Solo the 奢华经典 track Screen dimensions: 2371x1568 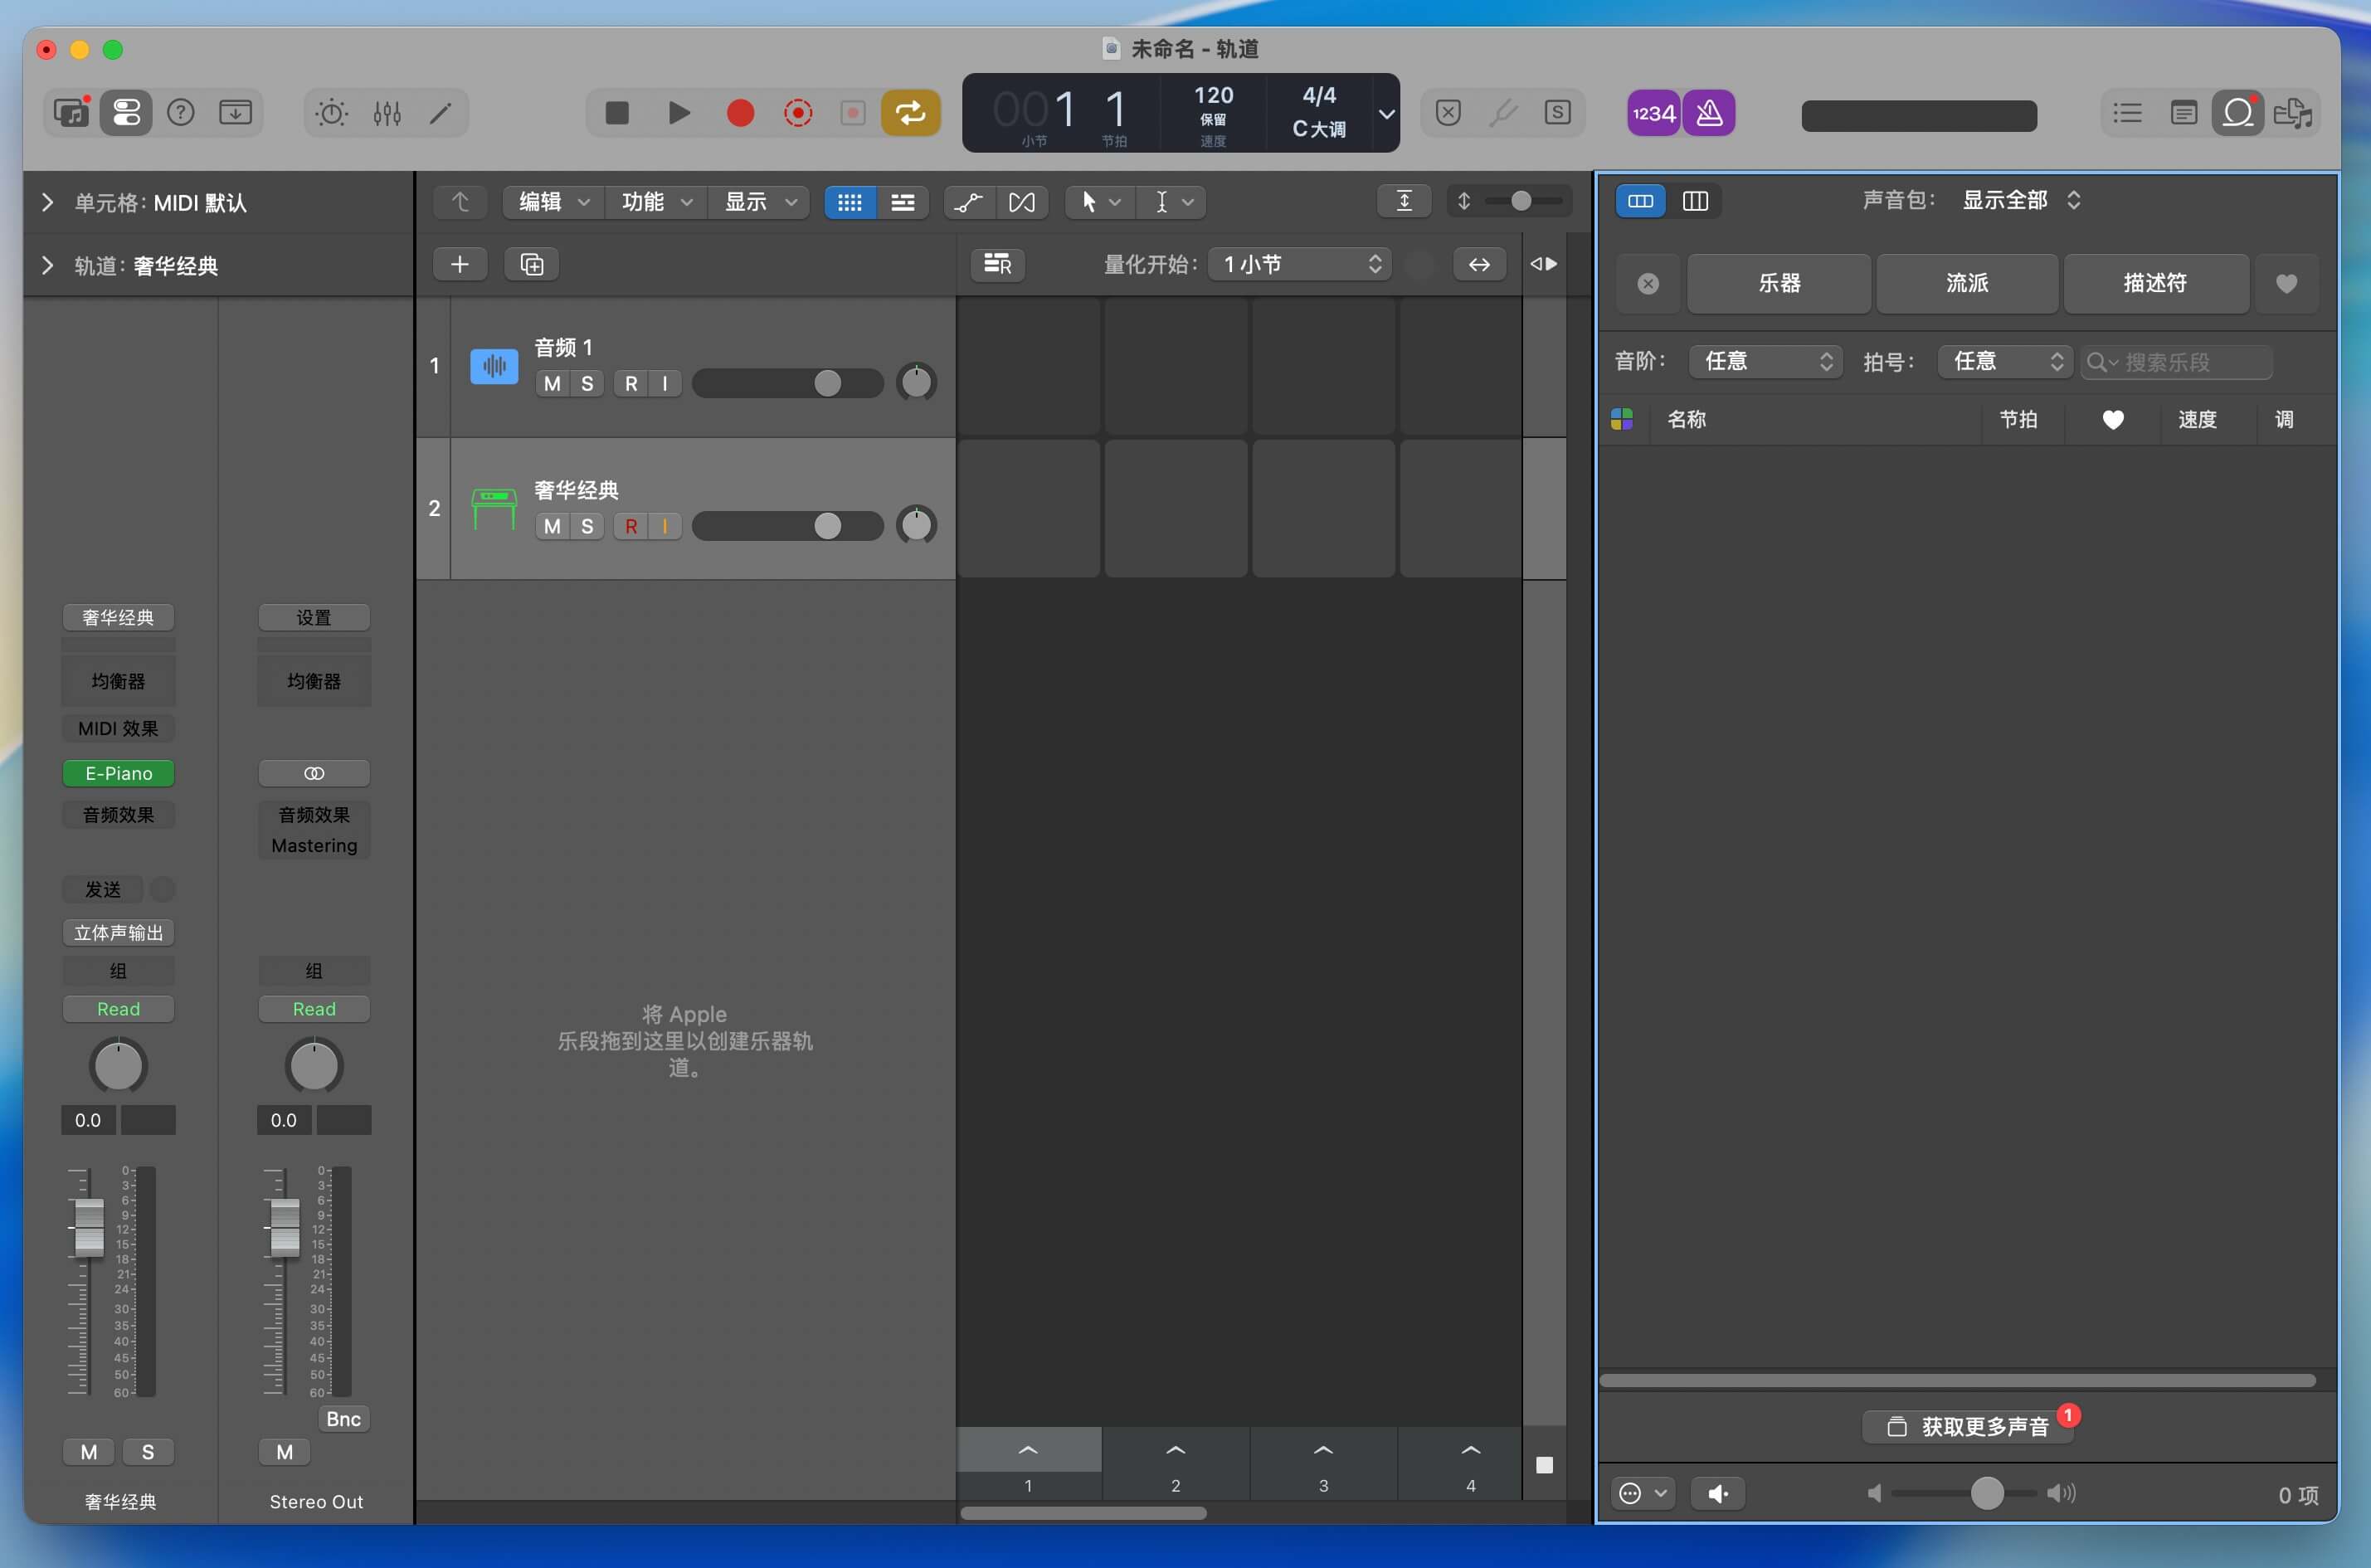point(587,526)
